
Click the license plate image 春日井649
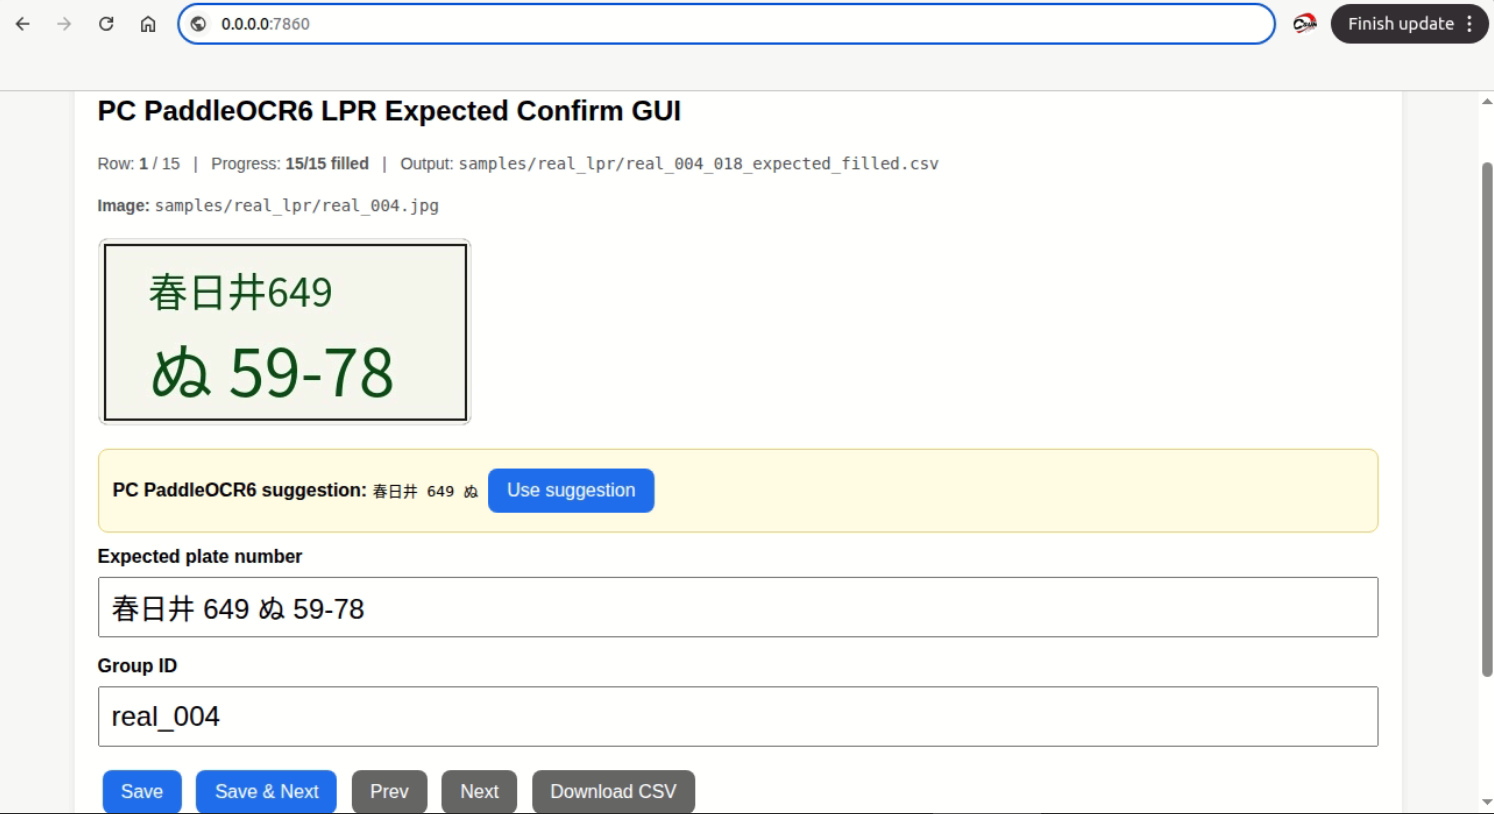click(285, 332)
